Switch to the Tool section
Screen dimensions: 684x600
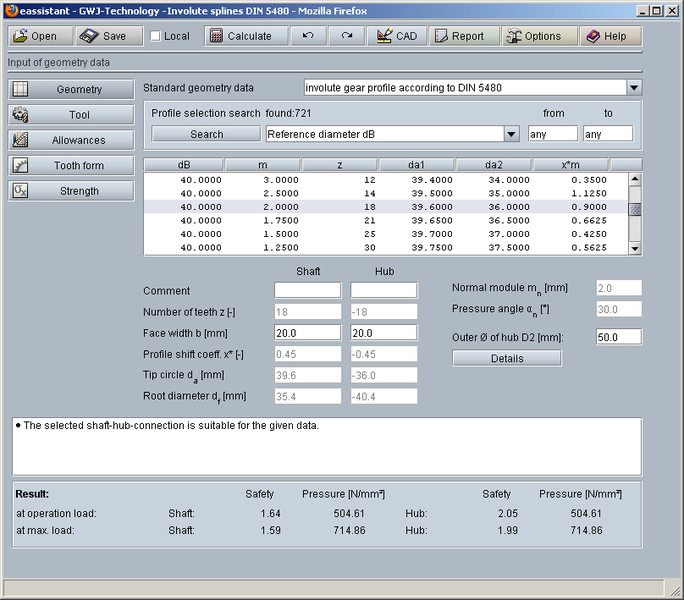pos(70,115)
